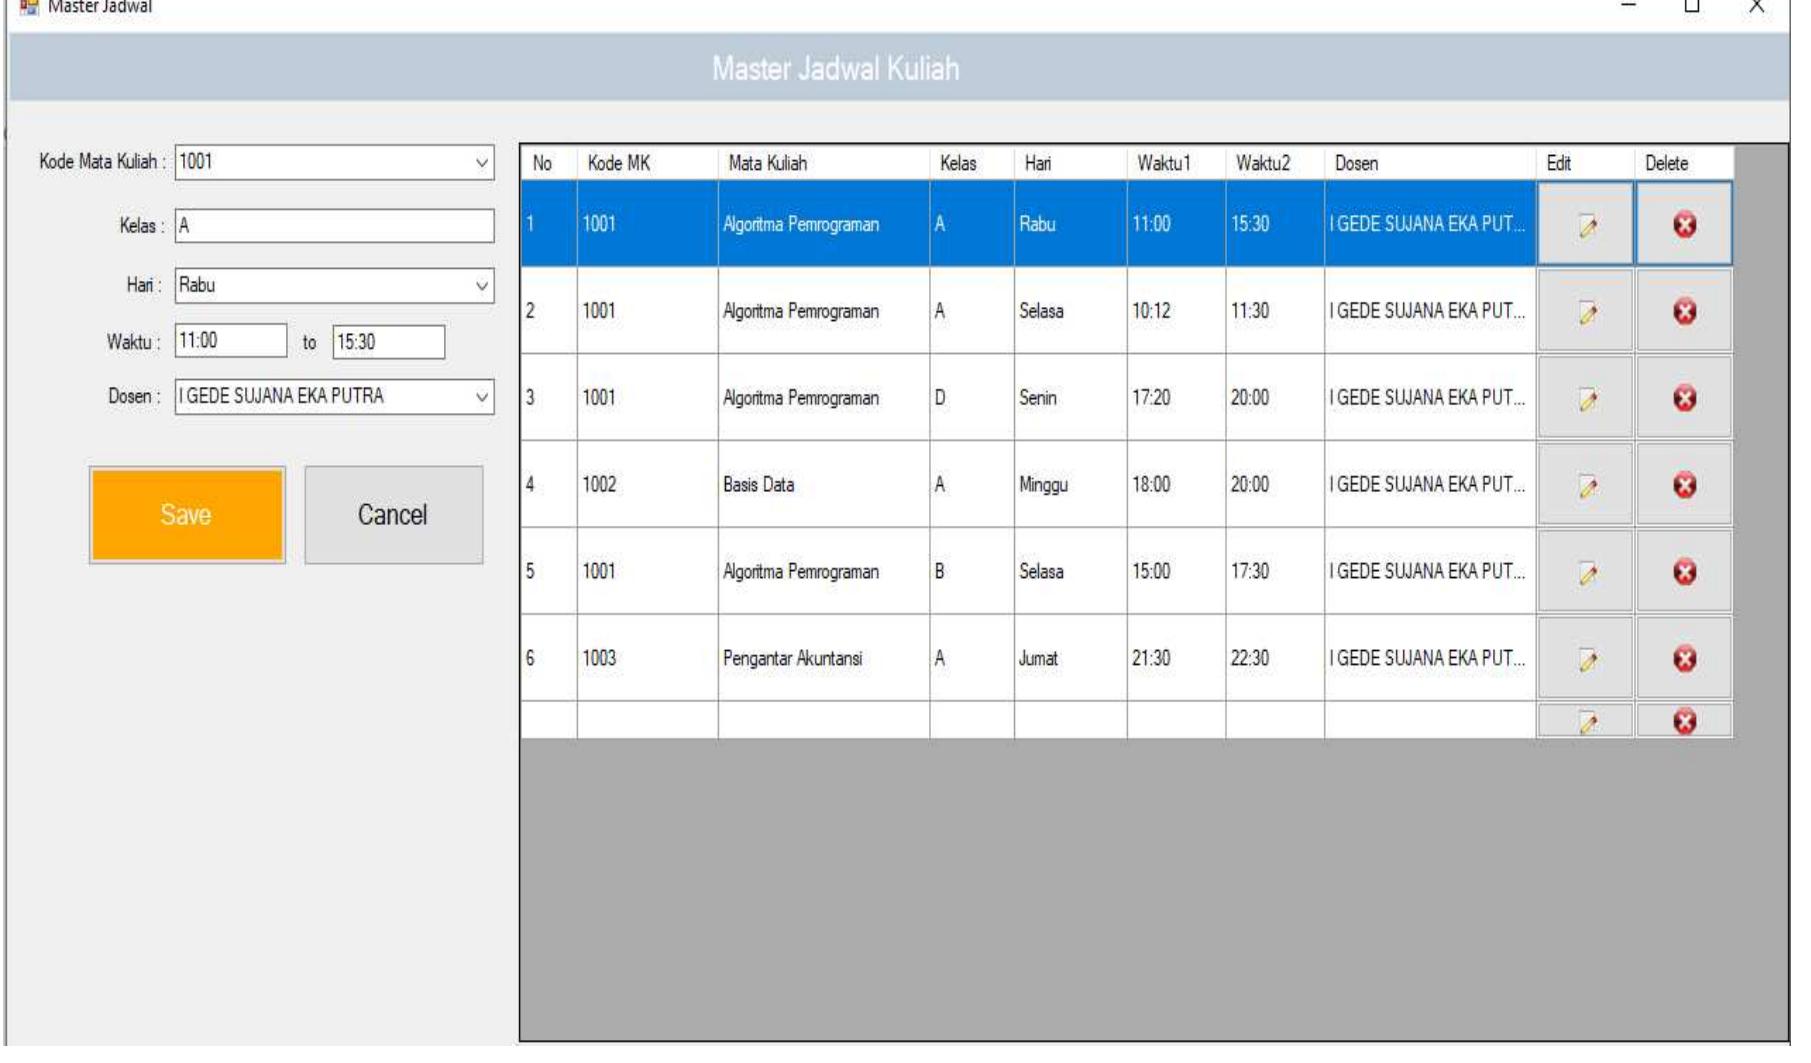1811x1063 pixels.
Task: Select the 'Jumat' cell
Action: pyautogui.click(x=1071, y=659)
